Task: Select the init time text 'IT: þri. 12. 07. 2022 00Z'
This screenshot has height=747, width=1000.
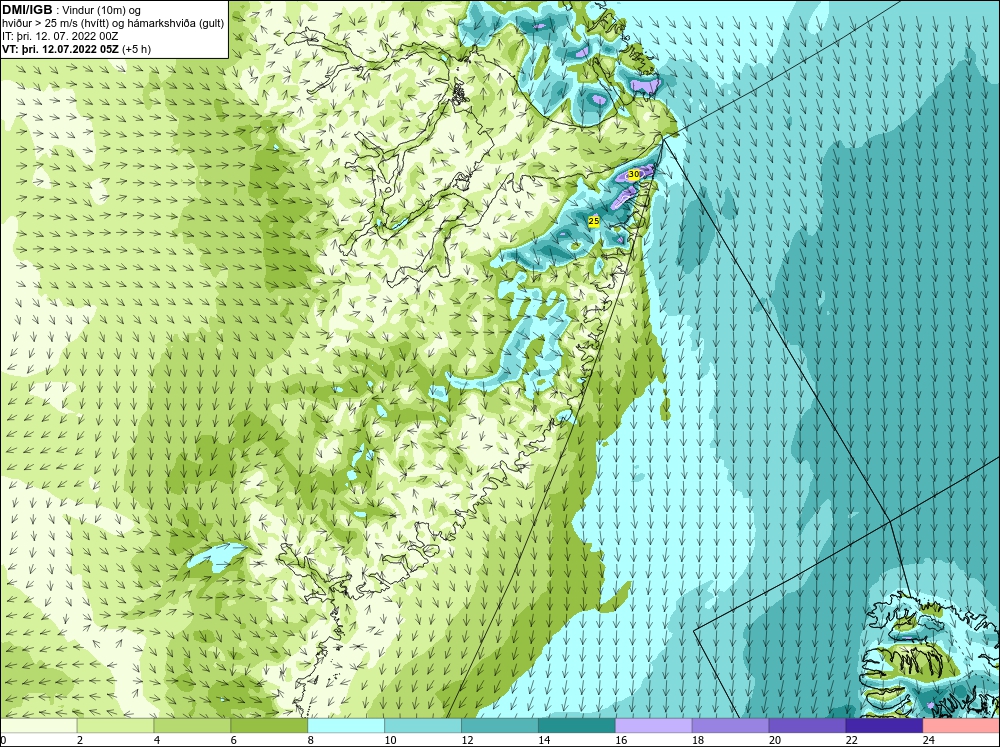Action: [x=60, y=36]
